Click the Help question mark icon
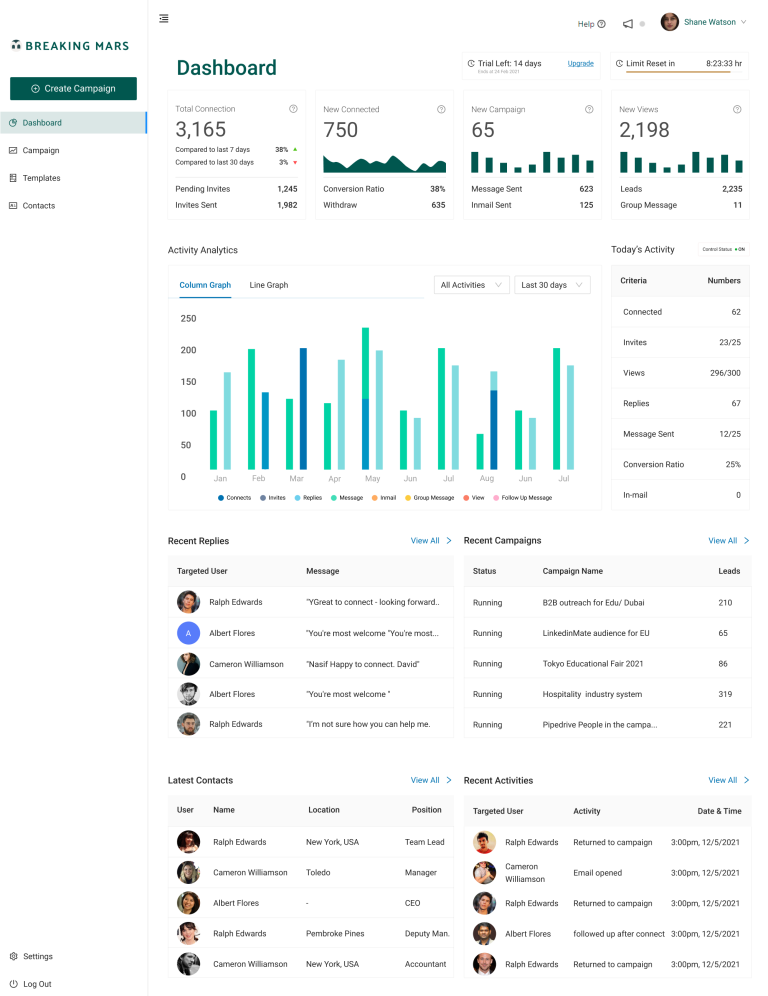 (x=601, y=24)
